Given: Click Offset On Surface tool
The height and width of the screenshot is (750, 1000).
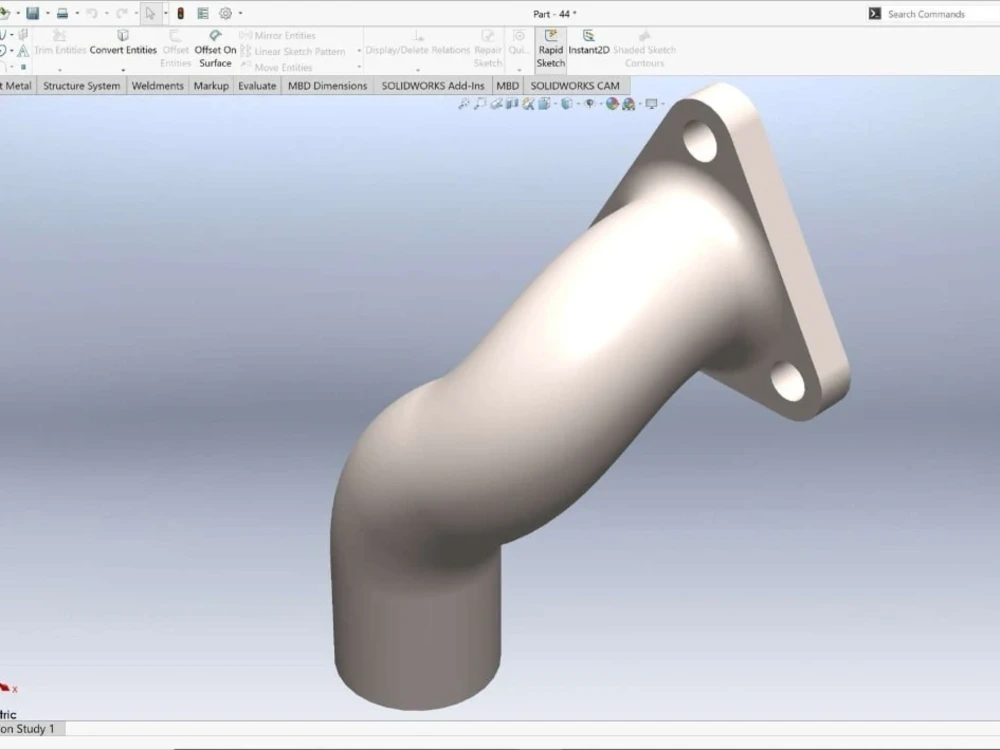Looking at the screenshot, I should coord(215,49).
